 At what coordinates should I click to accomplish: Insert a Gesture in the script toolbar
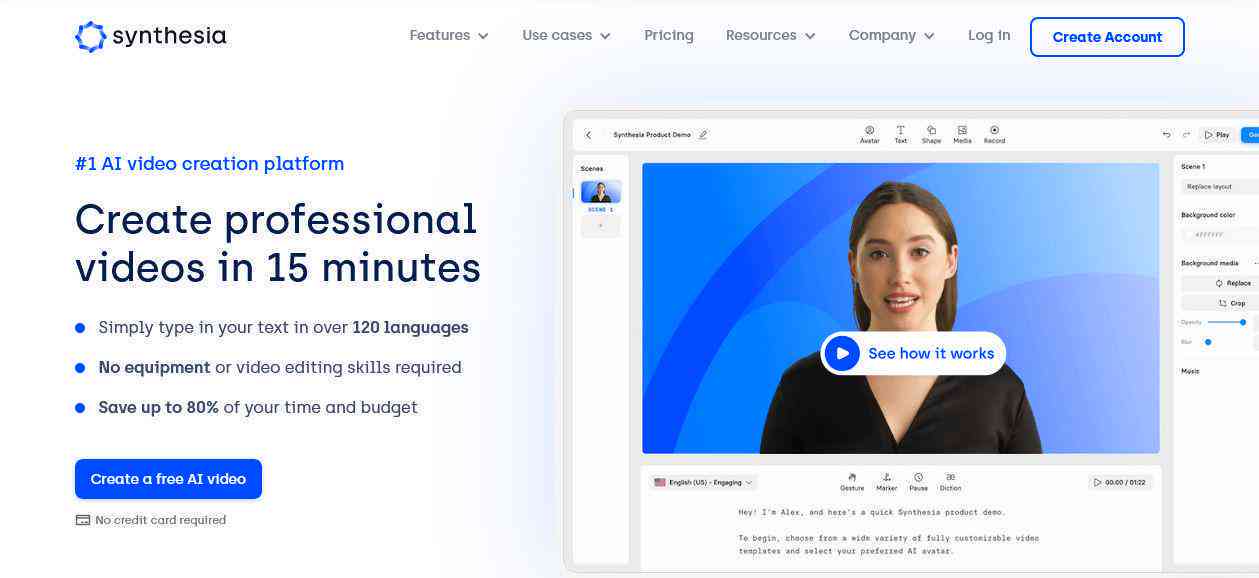[852, 481]
